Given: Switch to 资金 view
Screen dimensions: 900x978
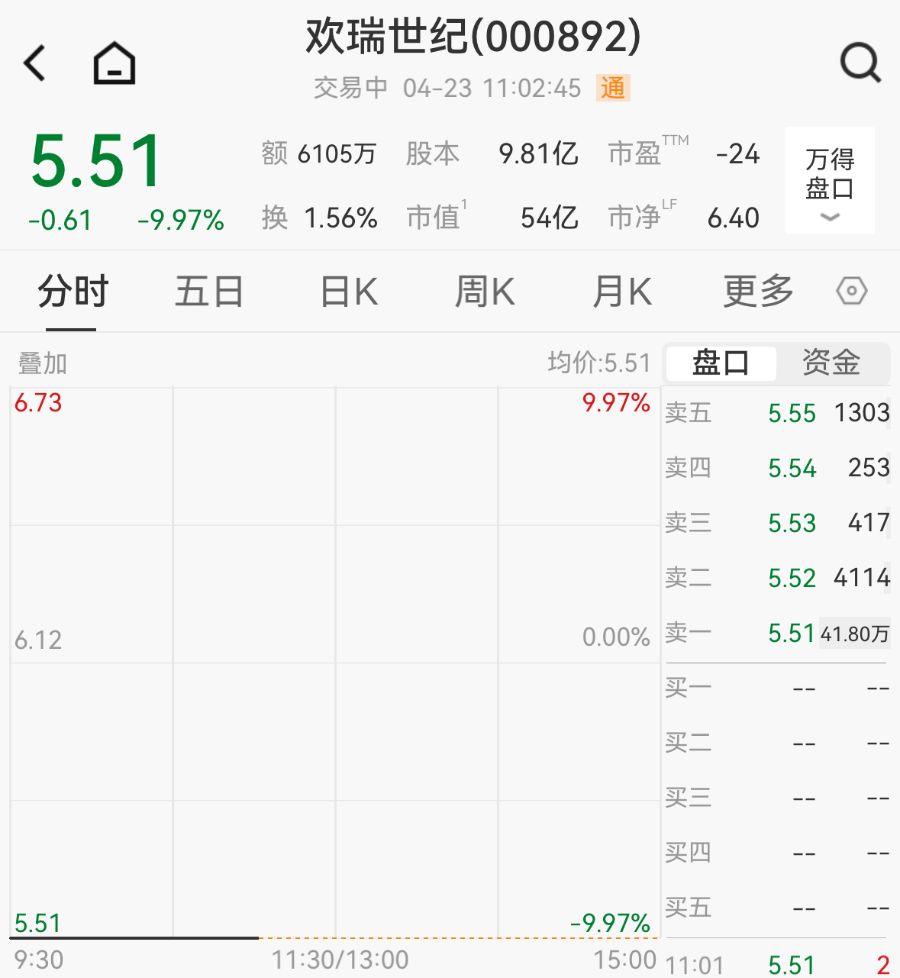Looking at the screenshot, I should [x=831, y=363].
